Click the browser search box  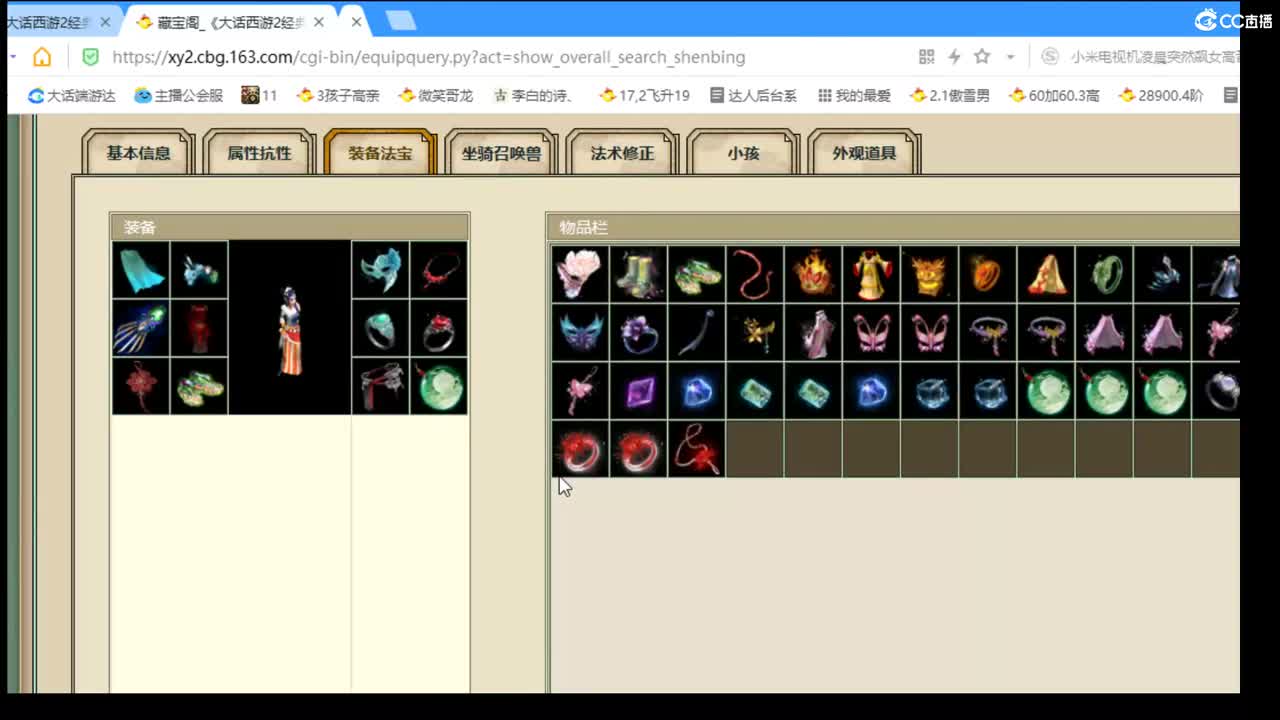(x=1139, y=57)
